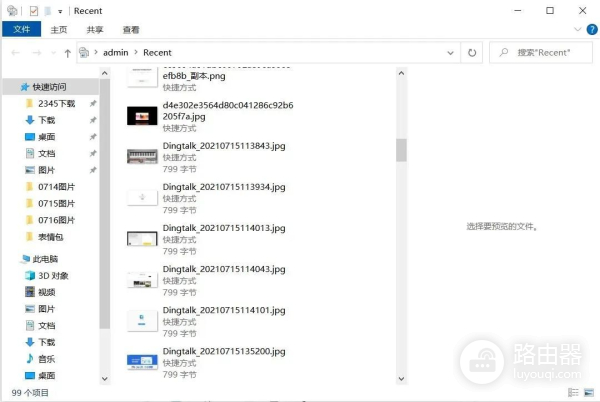
Task: Click the file list scroll up arrow
Action: [401, 73]
